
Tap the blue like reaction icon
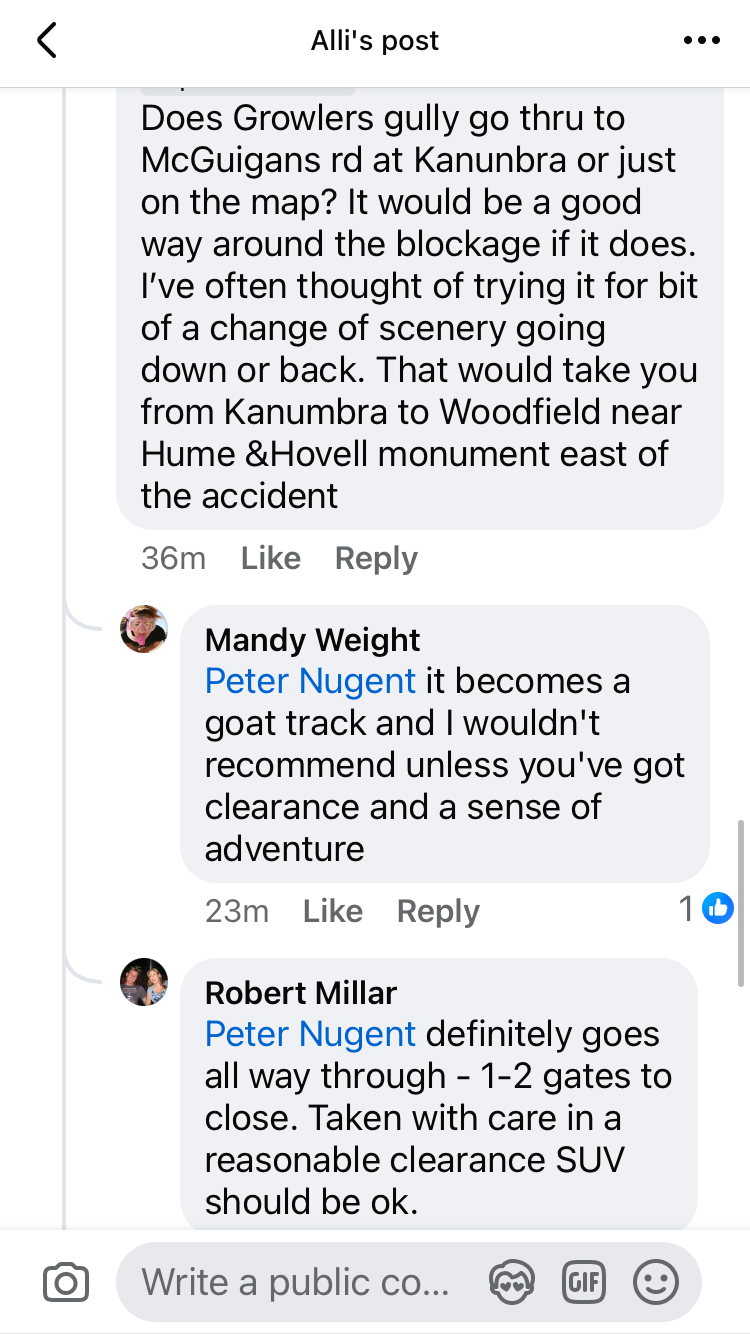pyautogui.click(x=718, y=908)
